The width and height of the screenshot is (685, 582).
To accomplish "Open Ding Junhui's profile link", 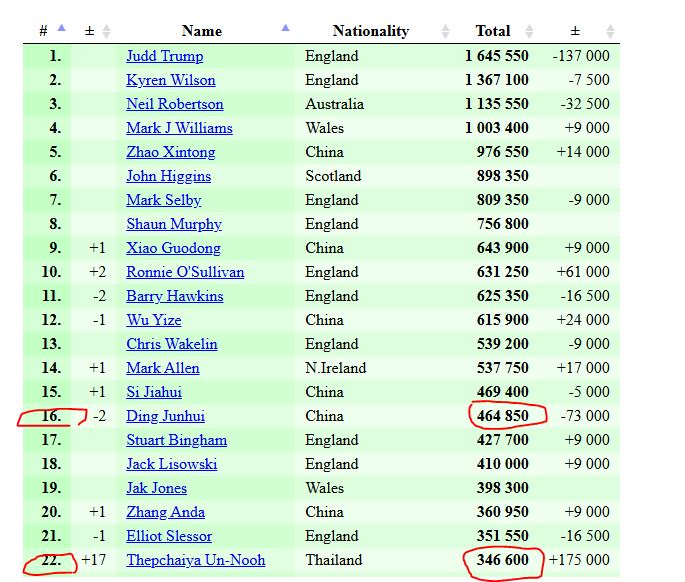I will pyautogui.click(x=166, y=416).
